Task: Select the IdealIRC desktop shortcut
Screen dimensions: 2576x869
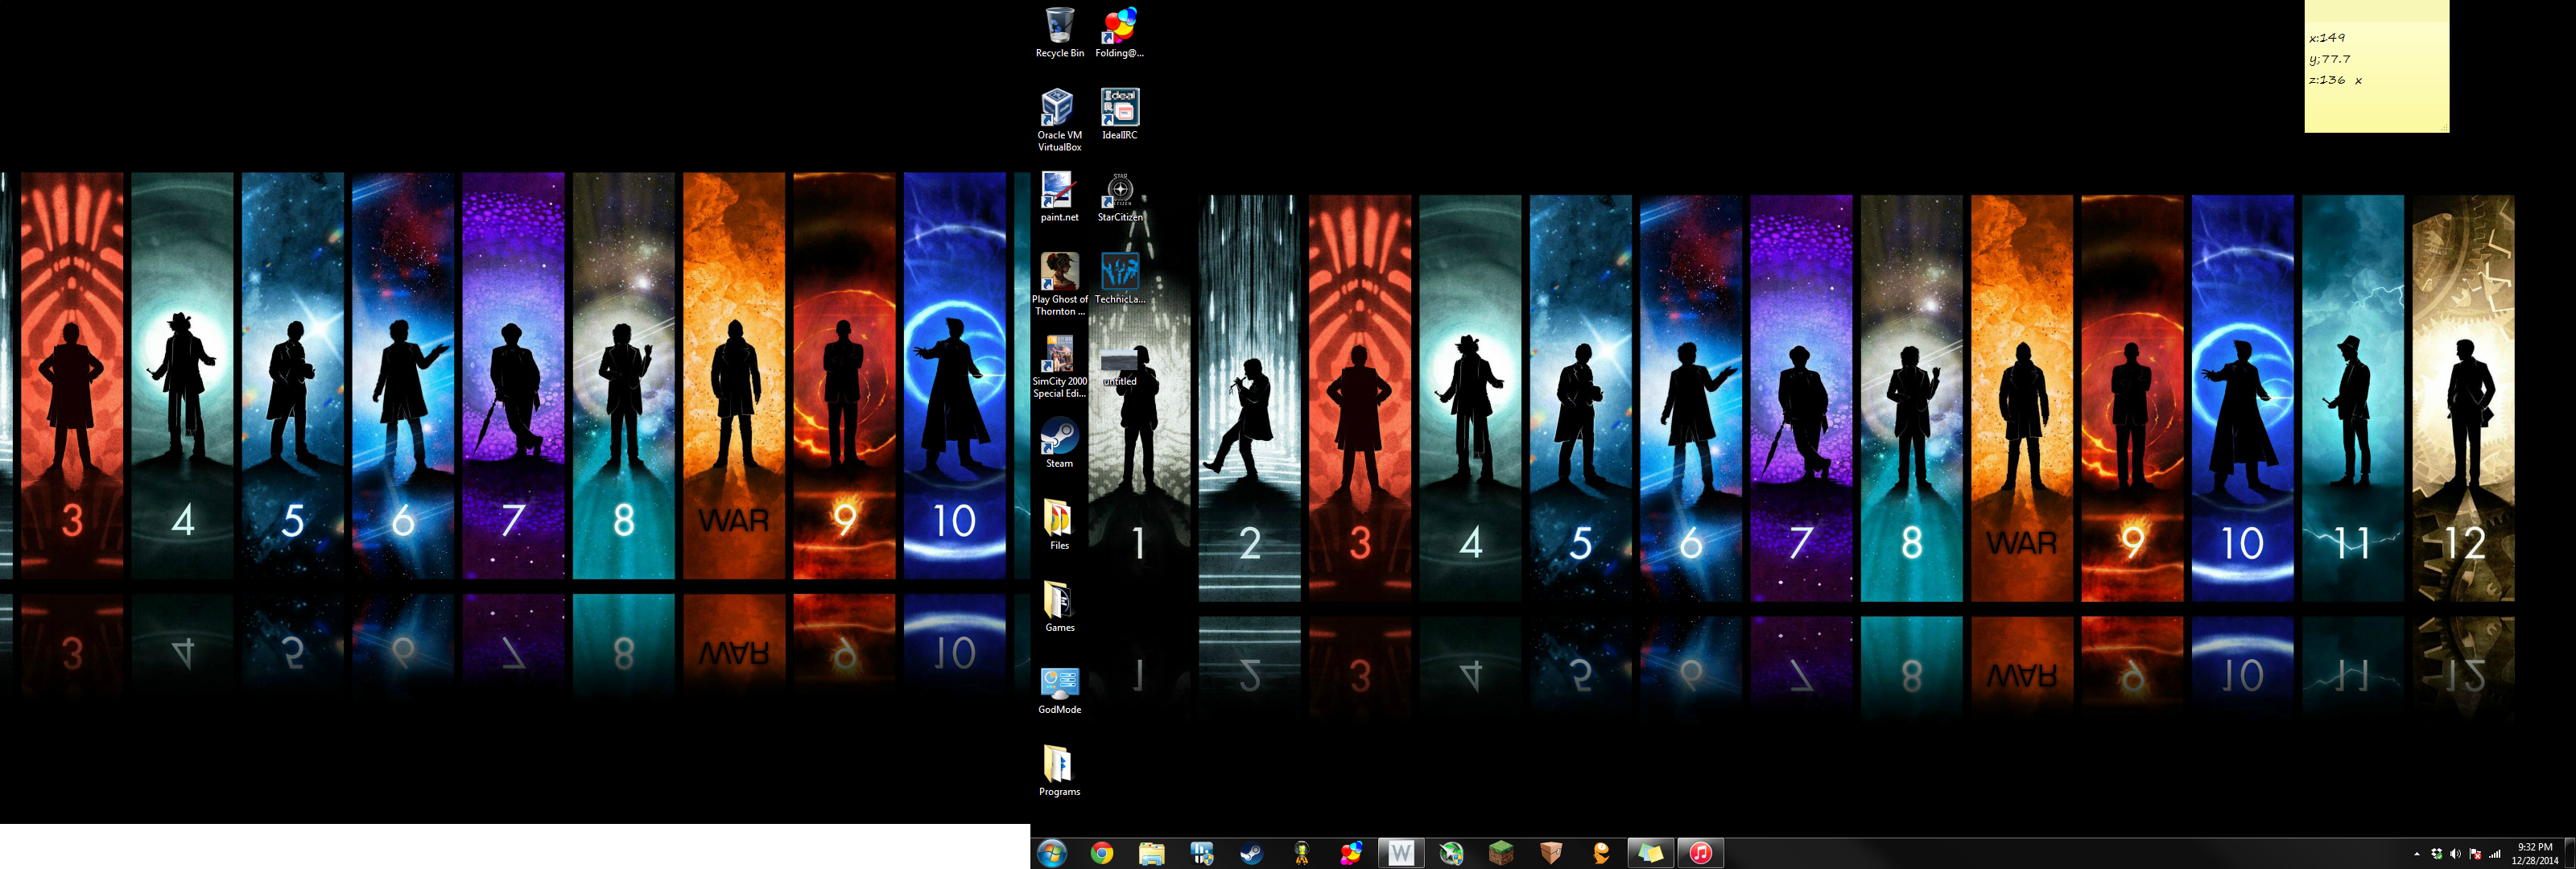Action: (1119, 114)
